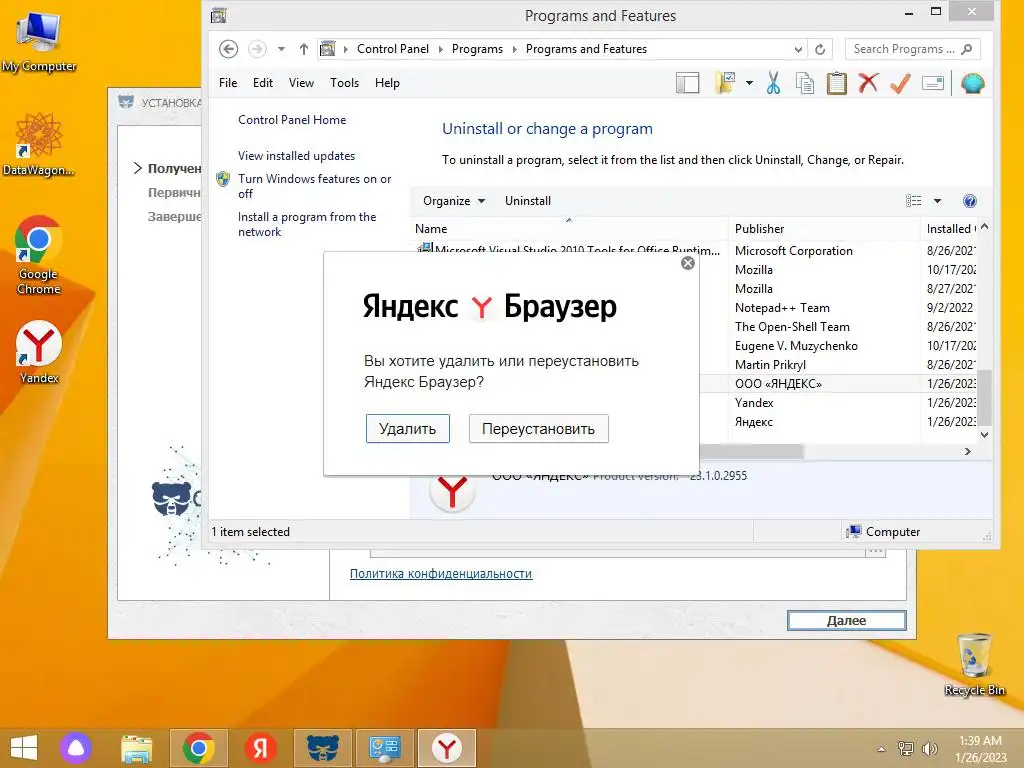The width and height of the screenshot is (1024, 768).
Task: Open the Edit menu
Action: coord(263,83)
